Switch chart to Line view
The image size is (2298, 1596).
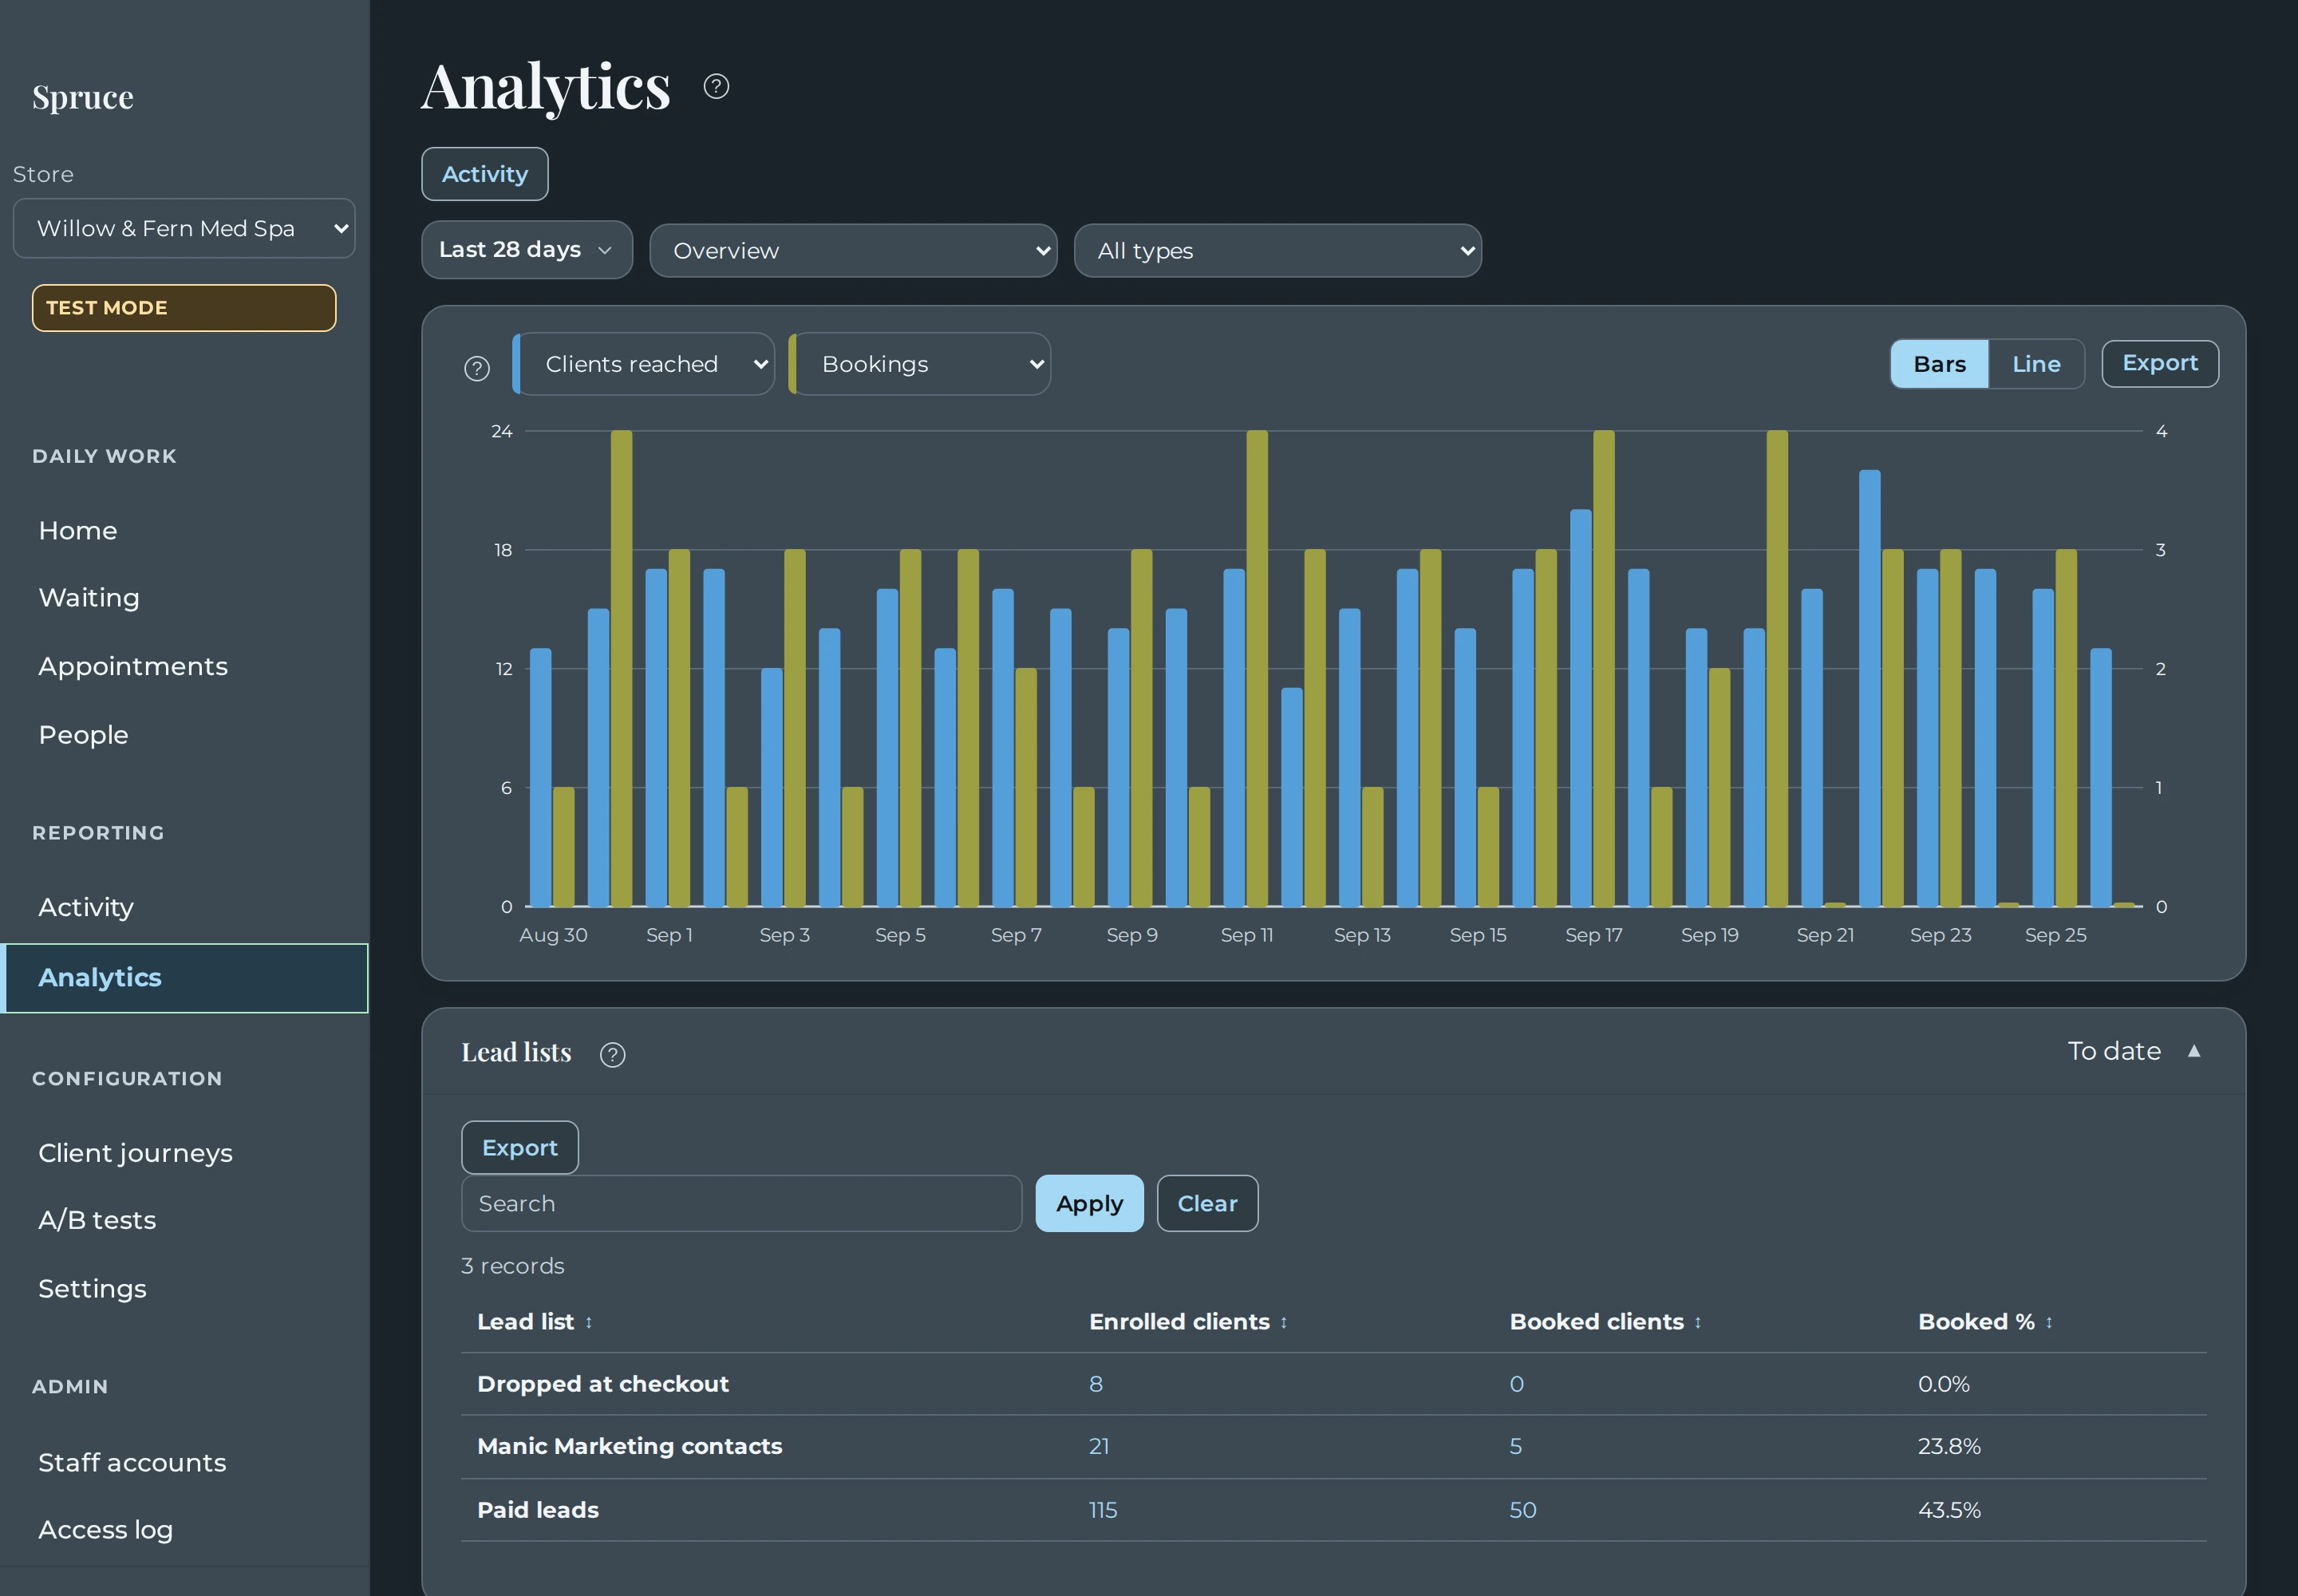2036,364
